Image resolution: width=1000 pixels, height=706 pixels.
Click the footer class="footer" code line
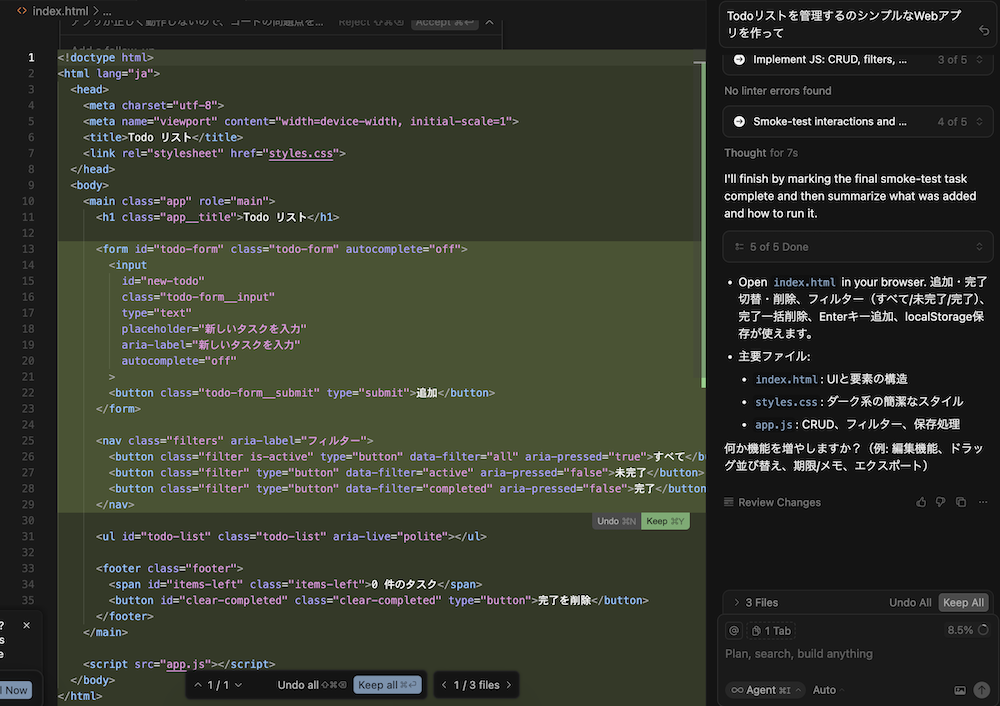(x=169, y=568)
